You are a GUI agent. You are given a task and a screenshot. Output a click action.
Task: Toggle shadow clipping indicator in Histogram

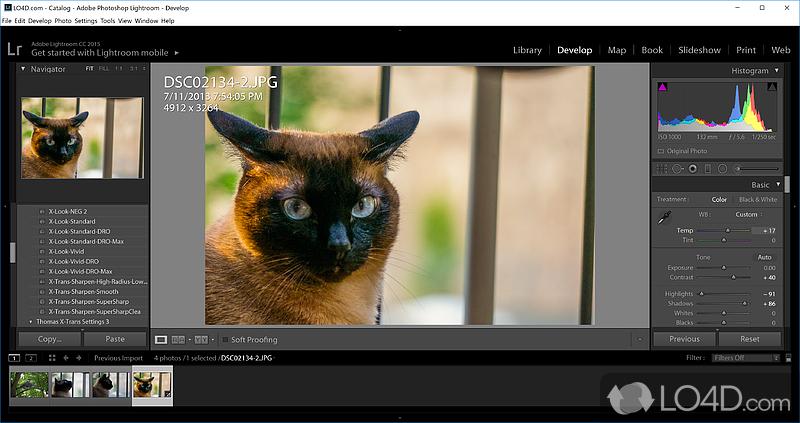[x=662, y=87]
